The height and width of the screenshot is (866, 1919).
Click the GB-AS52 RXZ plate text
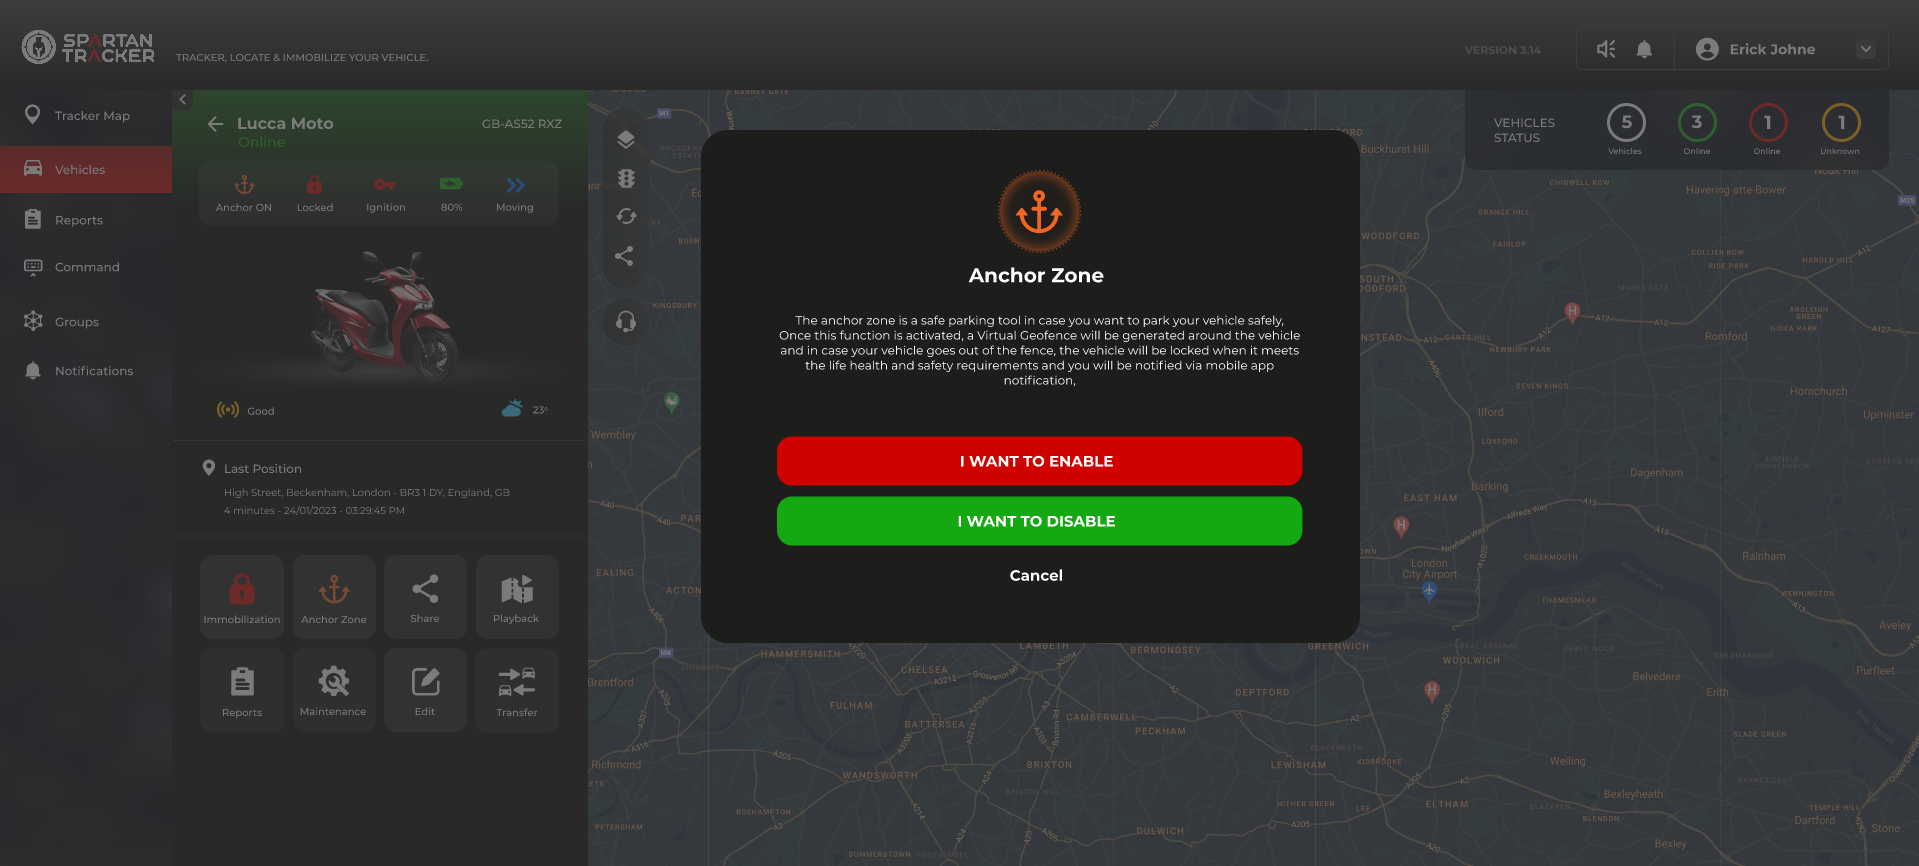coord(521,124)
